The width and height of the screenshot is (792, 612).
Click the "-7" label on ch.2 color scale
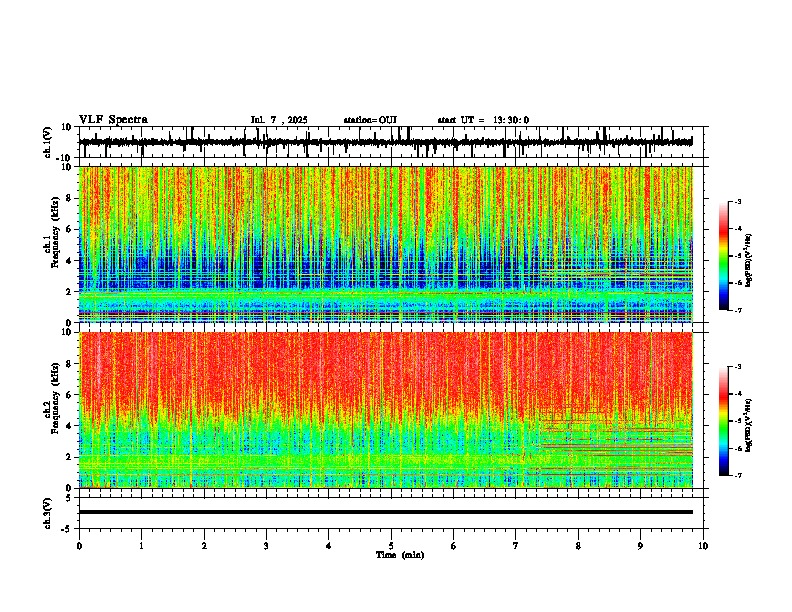[737, 475]
